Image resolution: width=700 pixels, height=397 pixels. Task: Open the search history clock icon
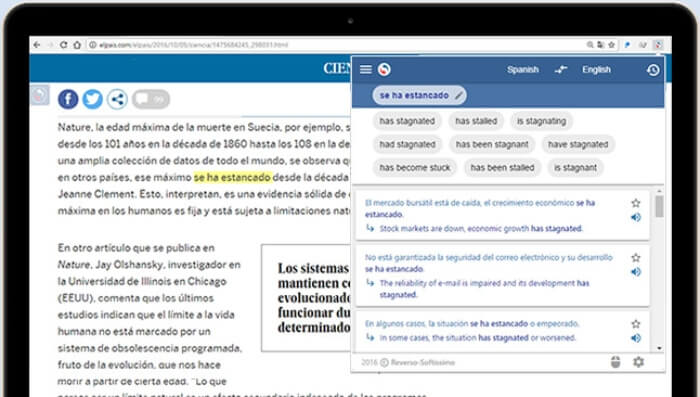(x=653, y=70)
